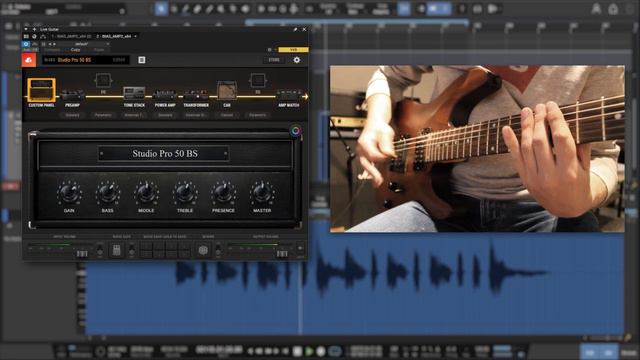Select the Preamp module

coord(72,97)
